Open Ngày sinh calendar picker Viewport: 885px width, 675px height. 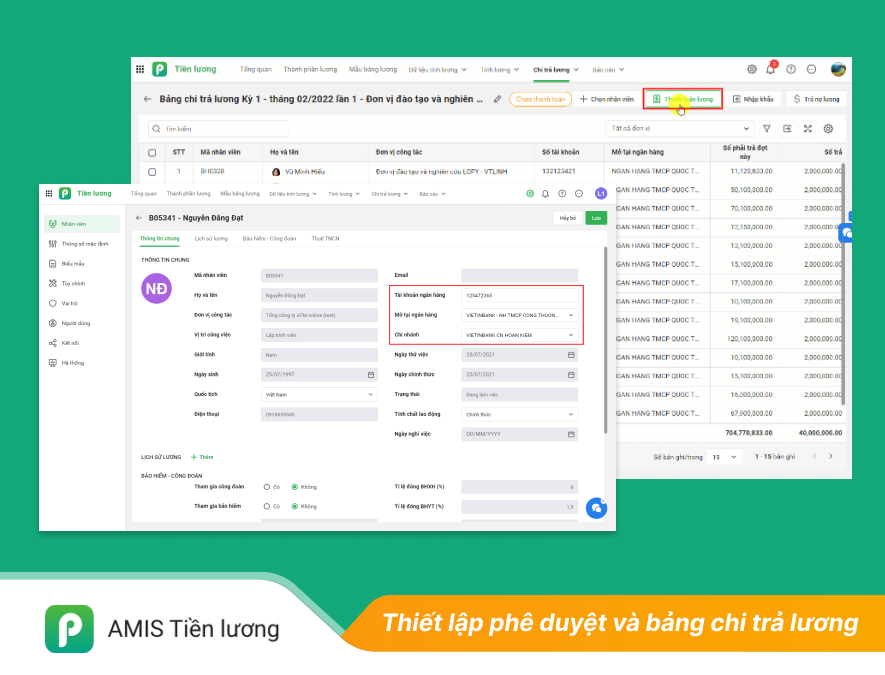371,375
